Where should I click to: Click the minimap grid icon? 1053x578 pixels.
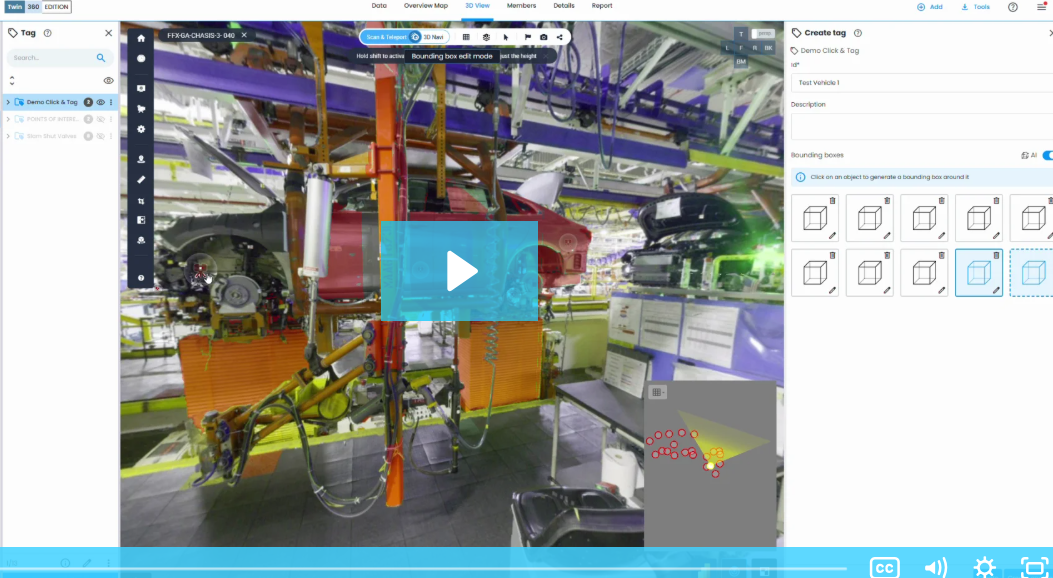click(x=657, y=392)
